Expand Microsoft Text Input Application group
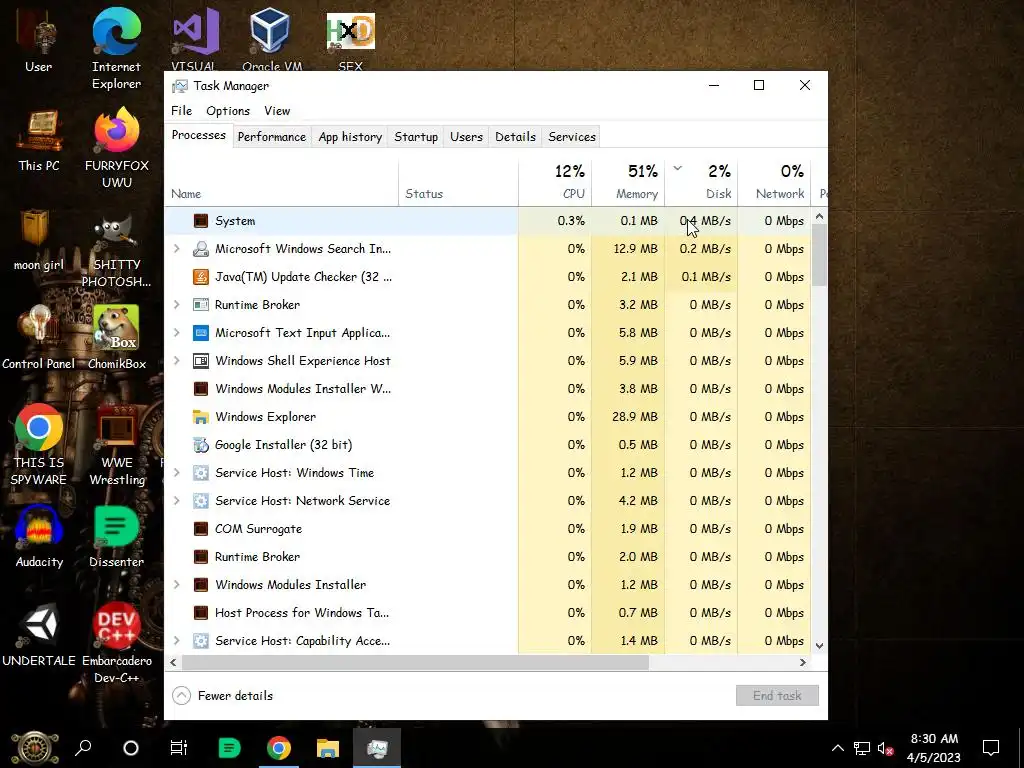This screenshot has width=1024, height=768. (176, 333)
